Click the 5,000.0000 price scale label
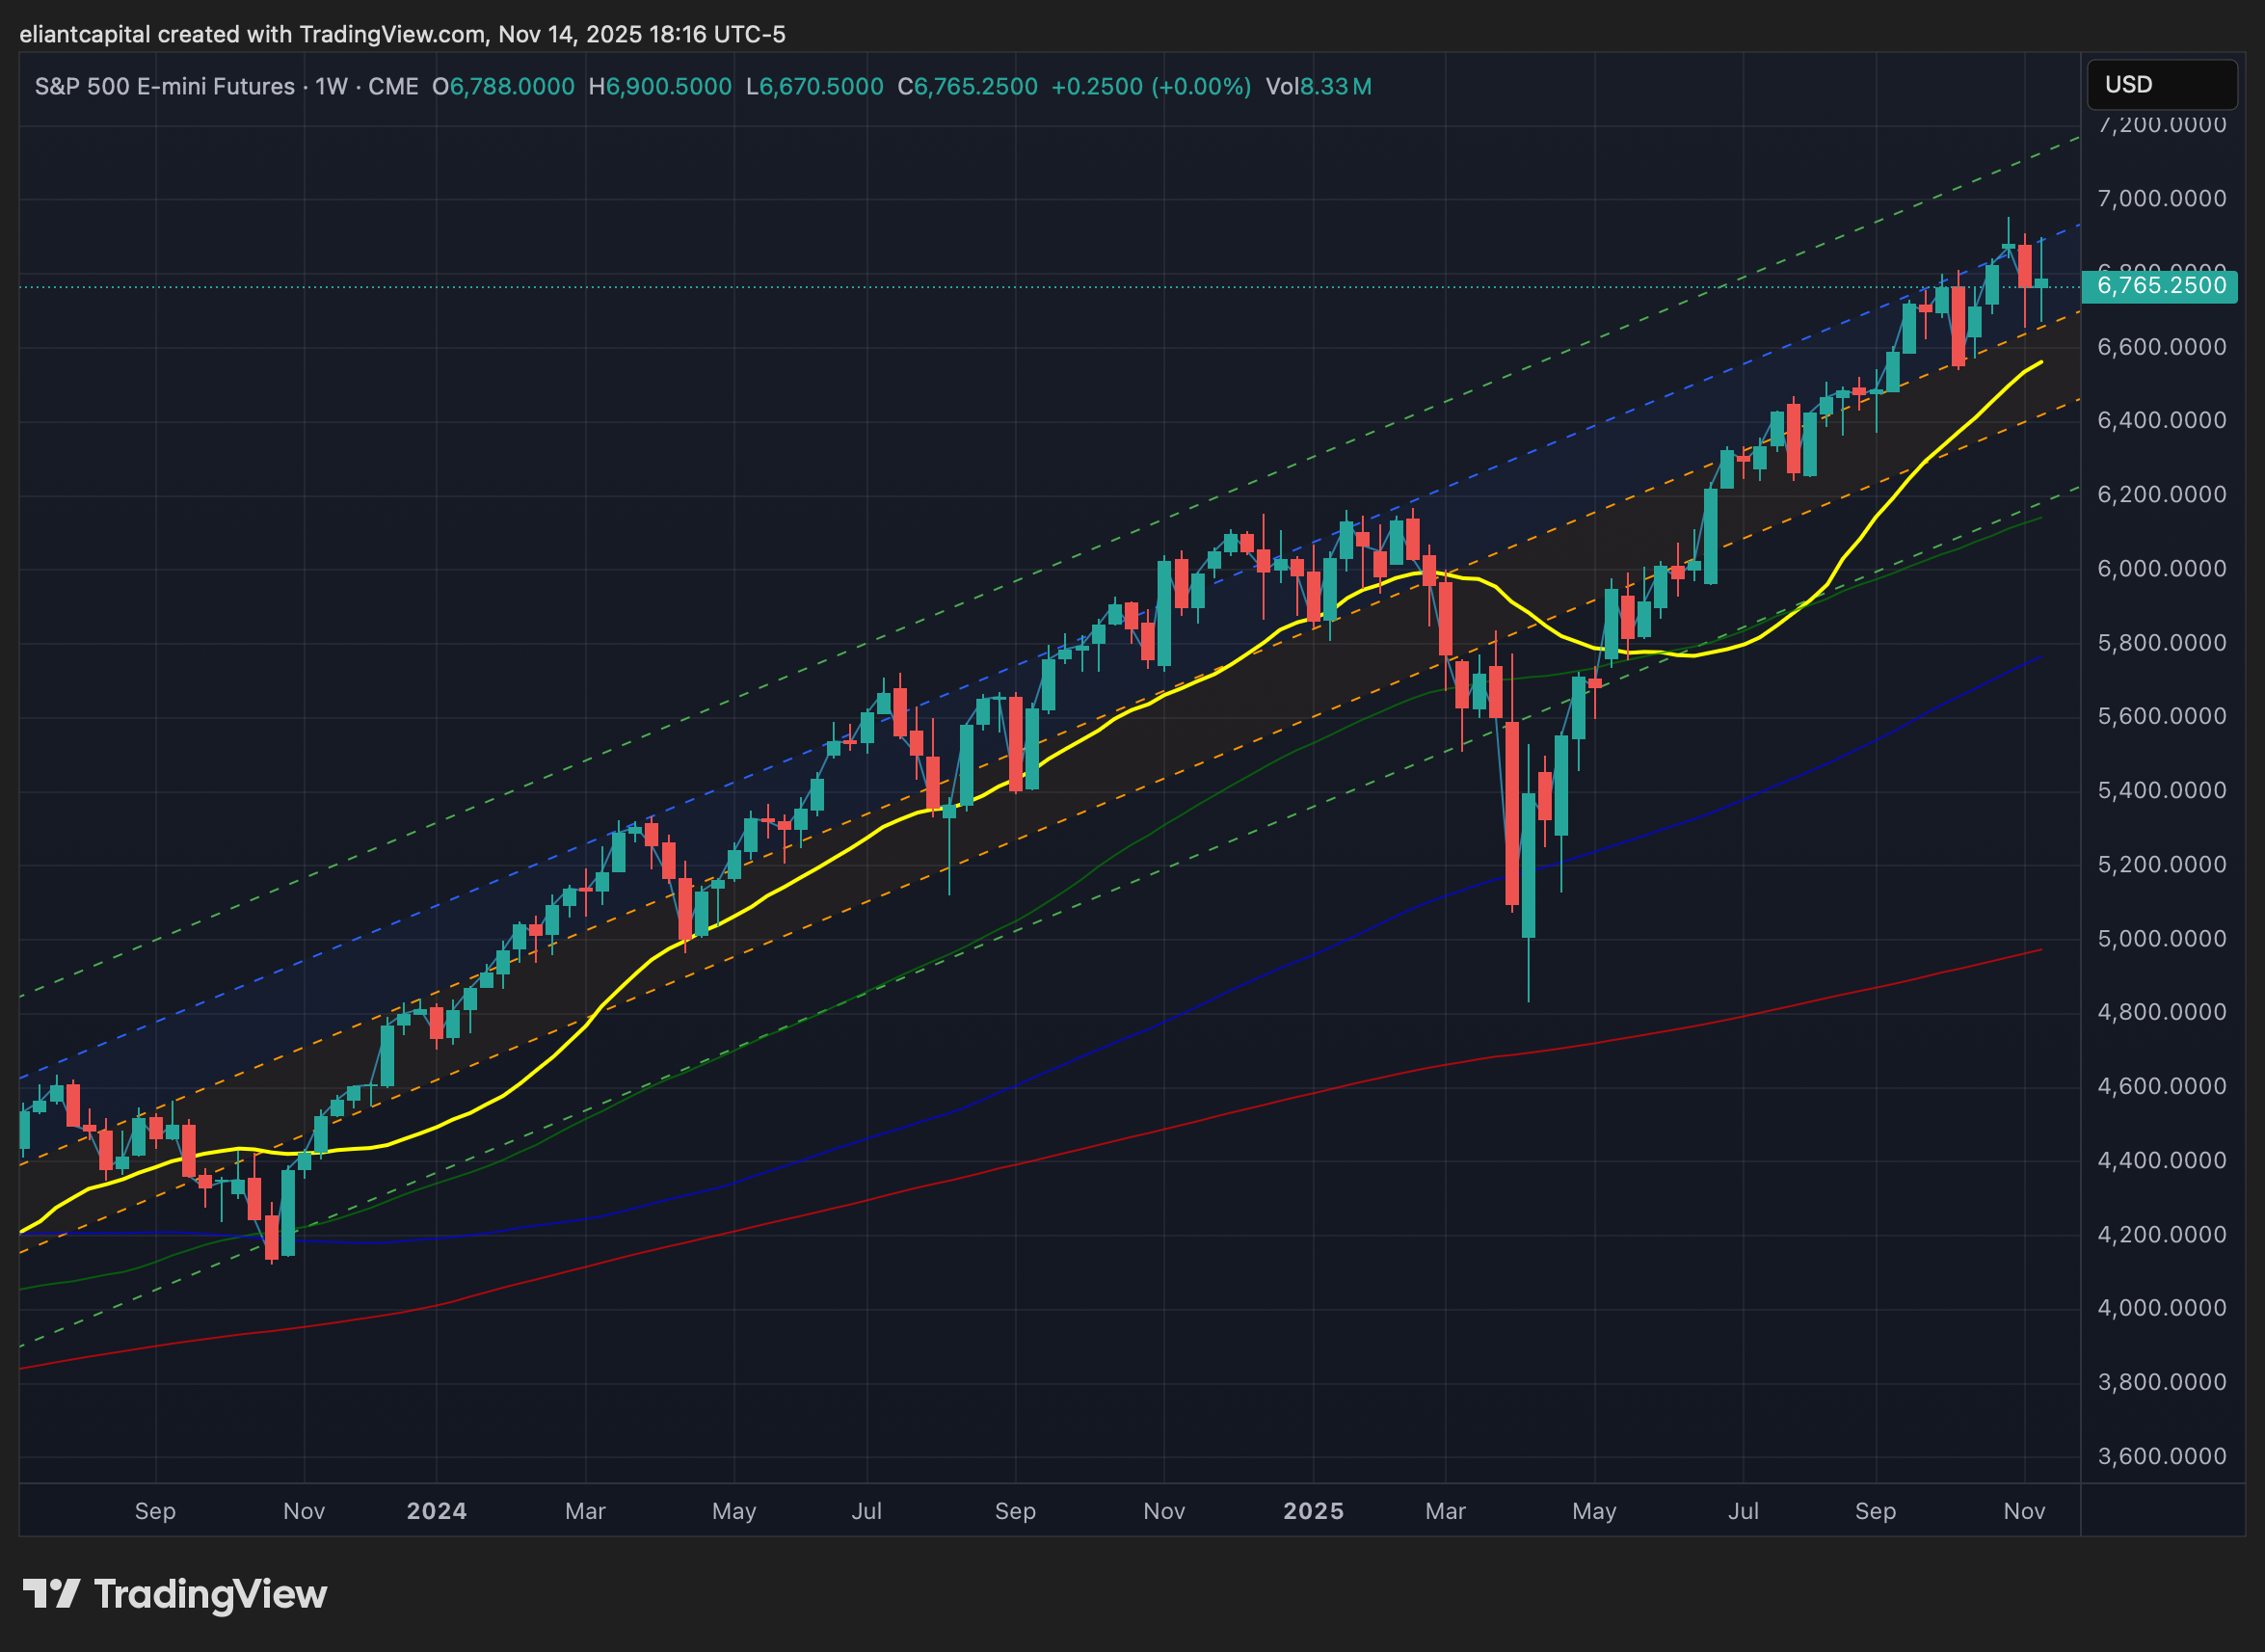 2161,939
